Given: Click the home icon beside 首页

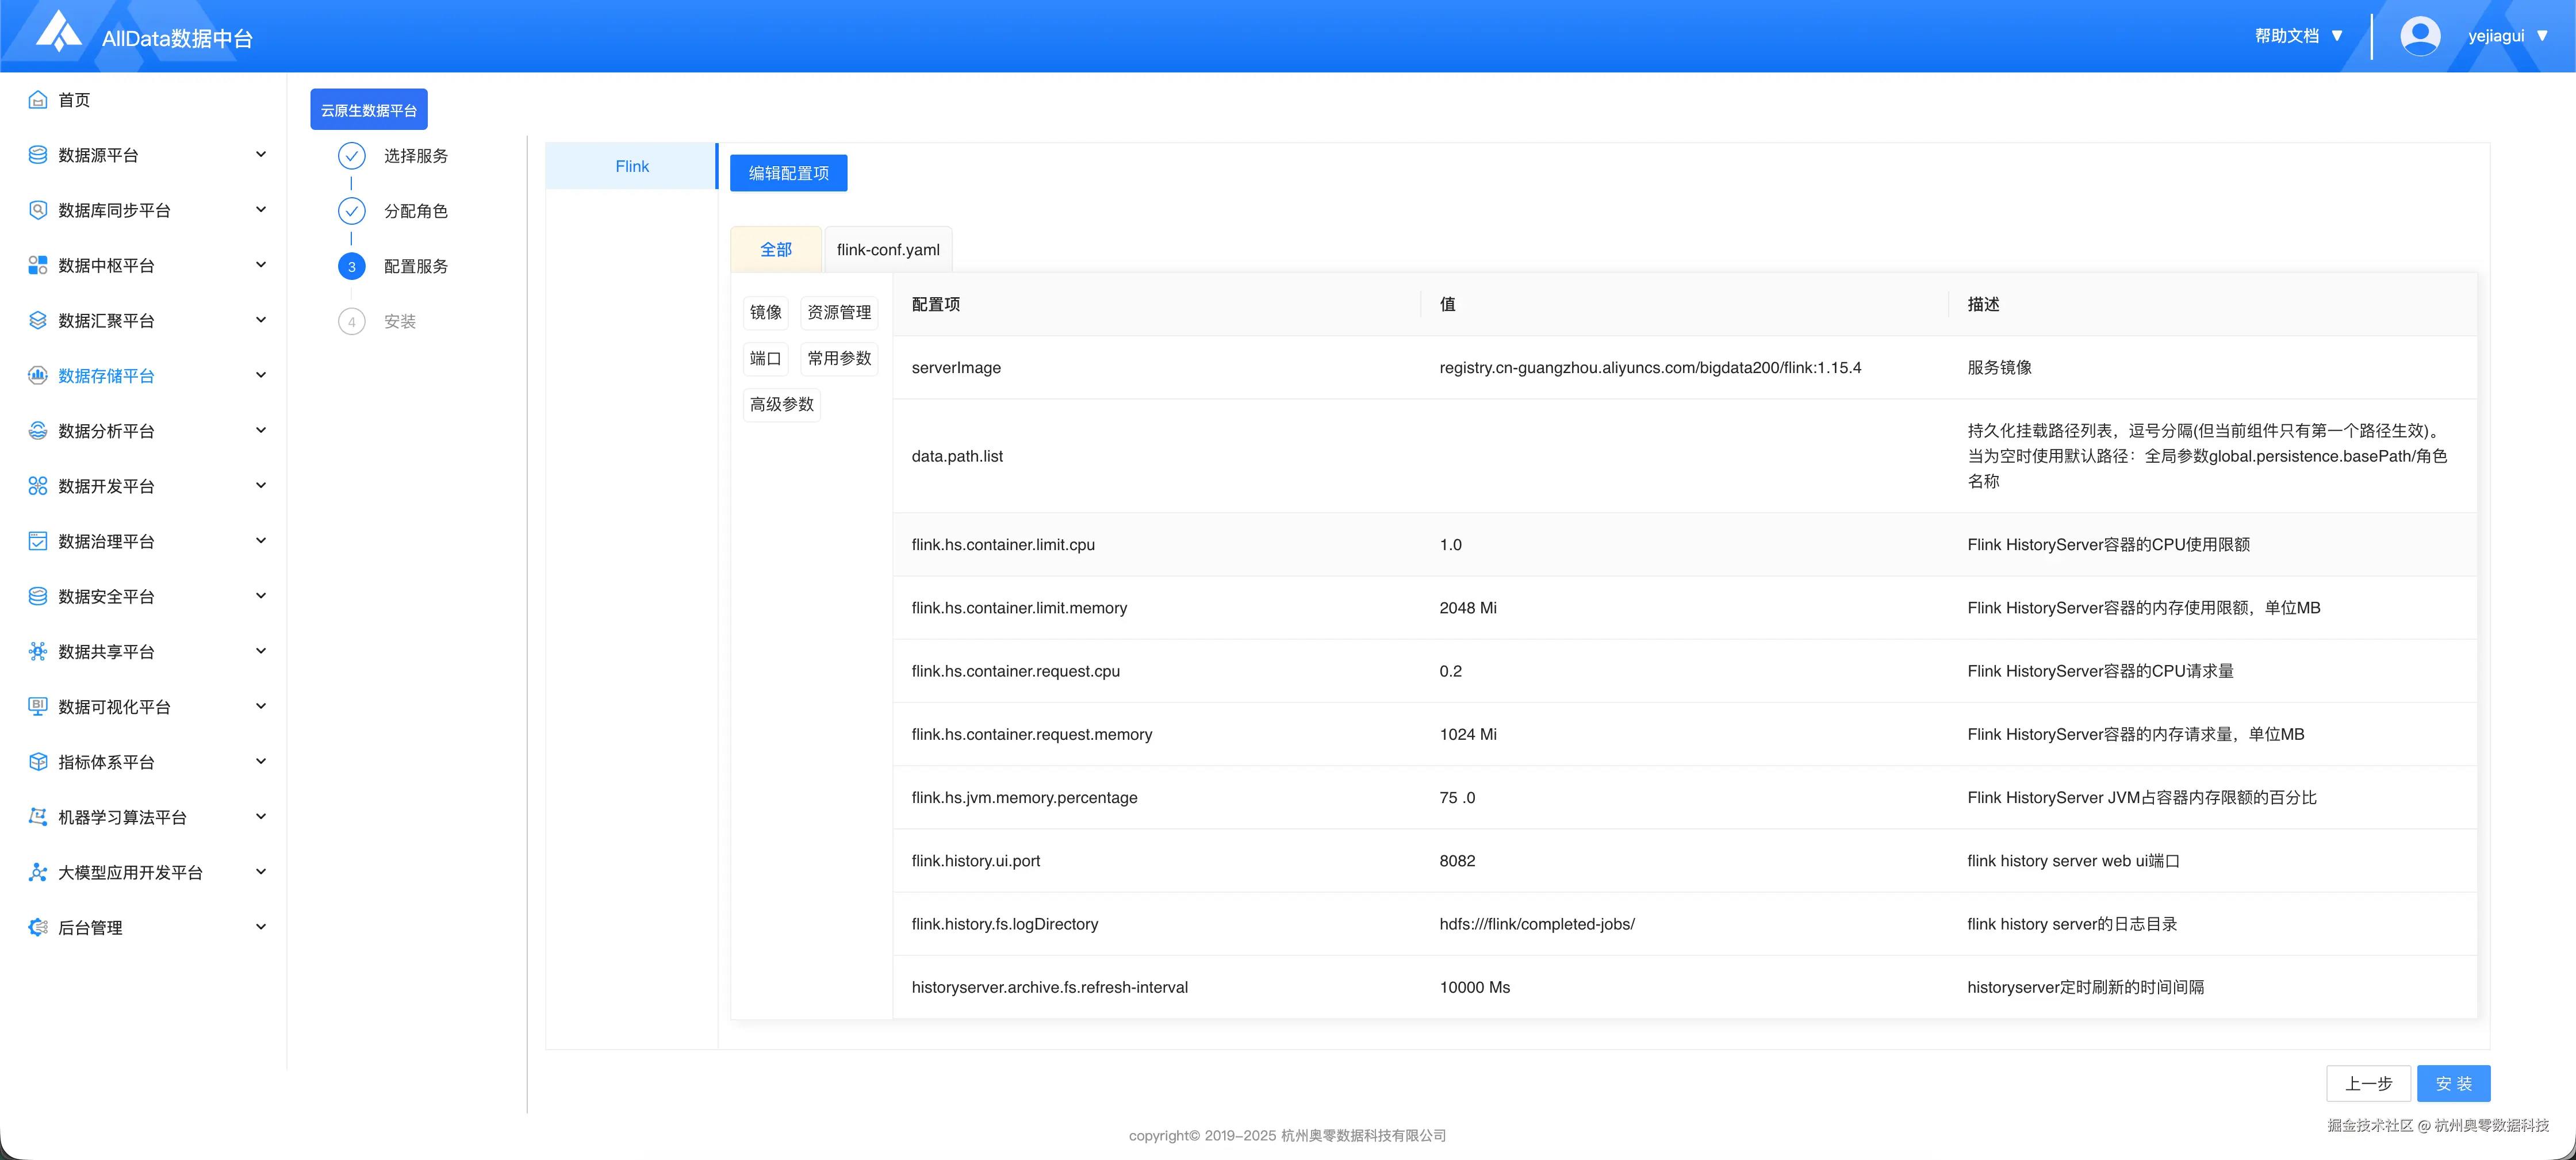Looking at the screenshot, I should click(x=38, y=100).
